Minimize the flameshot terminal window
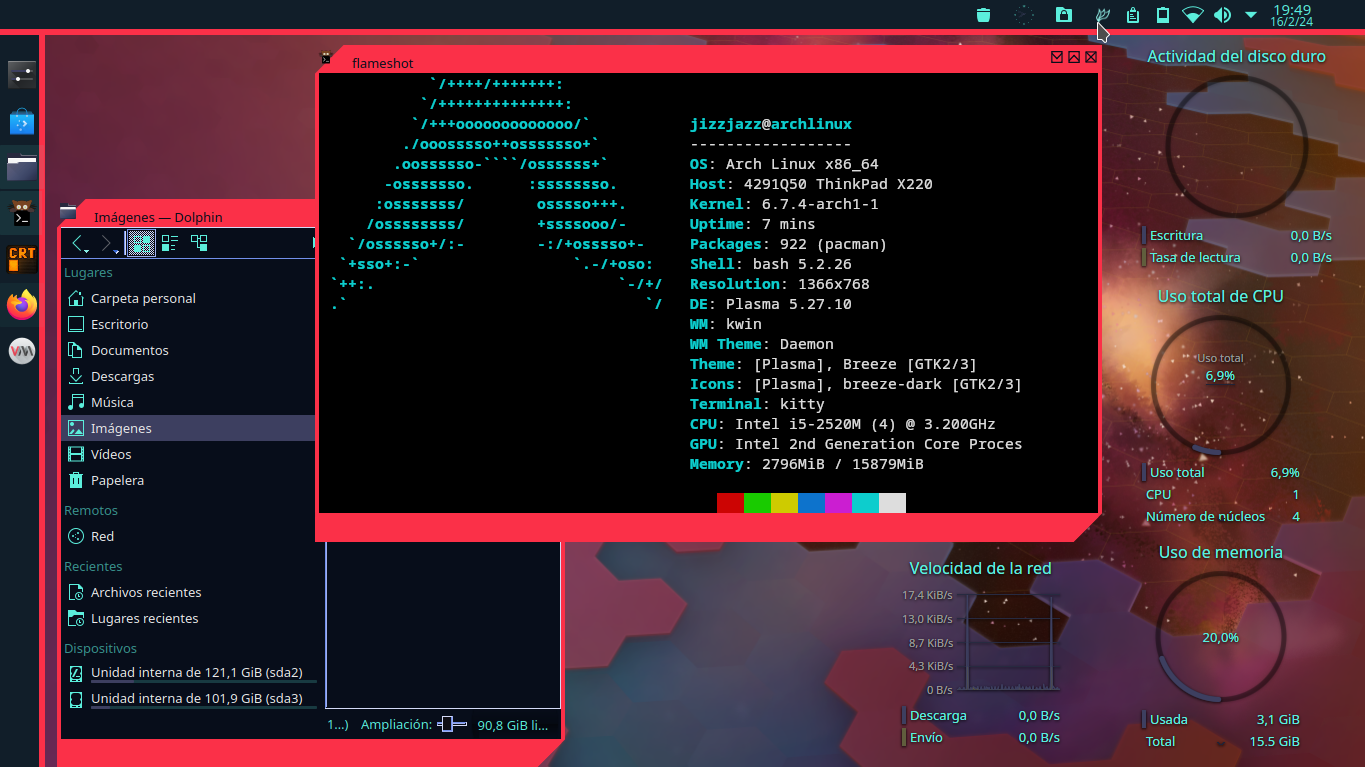Screen dimensions: 1365x767 click(1057, 57)
